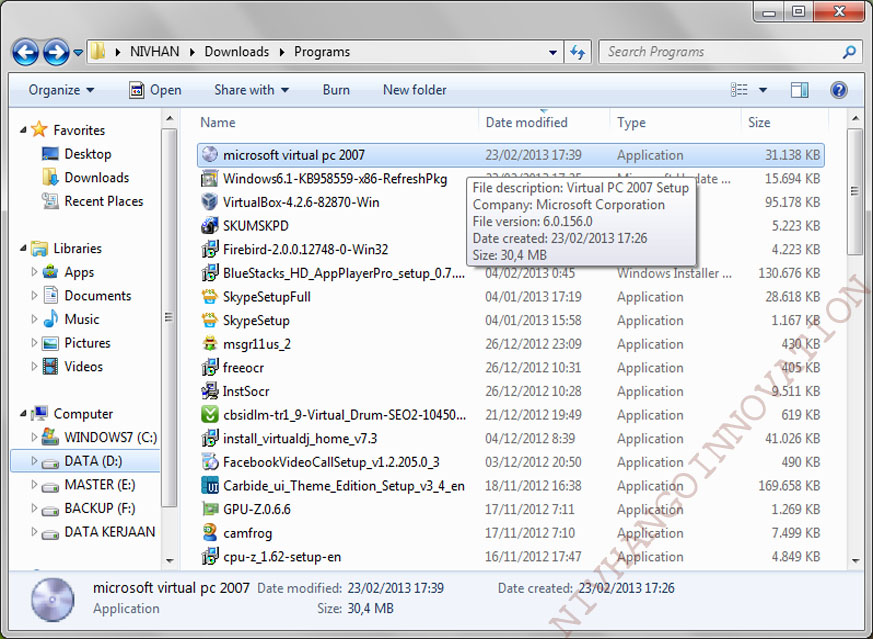The image size is (873, 639).
Task: Click the cbsidlm-tr1_9-Virtual_Drum file icon
Action: [x=209, y=415]
